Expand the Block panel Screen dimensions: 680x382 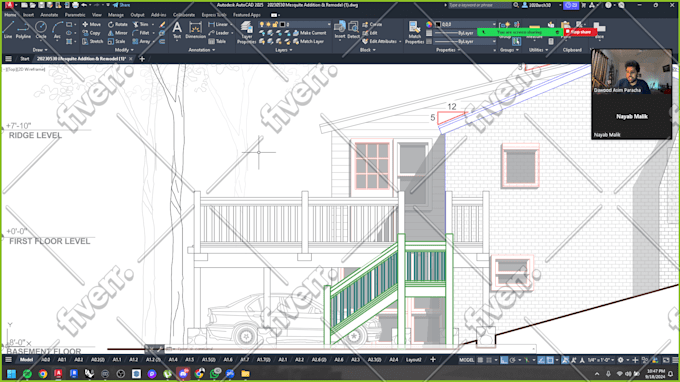367,50
